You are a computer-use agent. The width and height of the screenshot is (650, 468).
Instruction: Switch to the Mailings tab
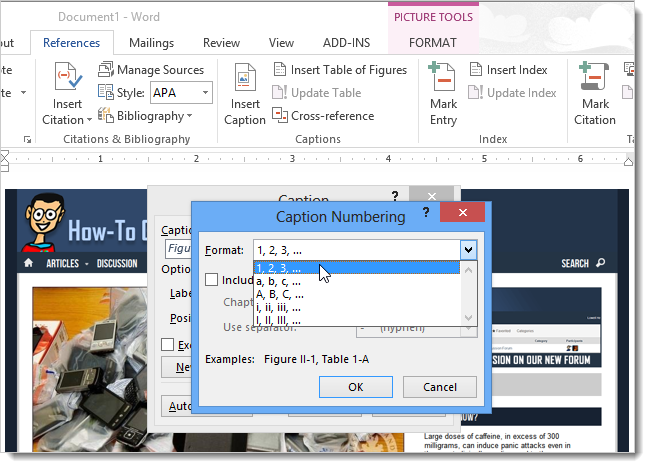click(151, 43)
